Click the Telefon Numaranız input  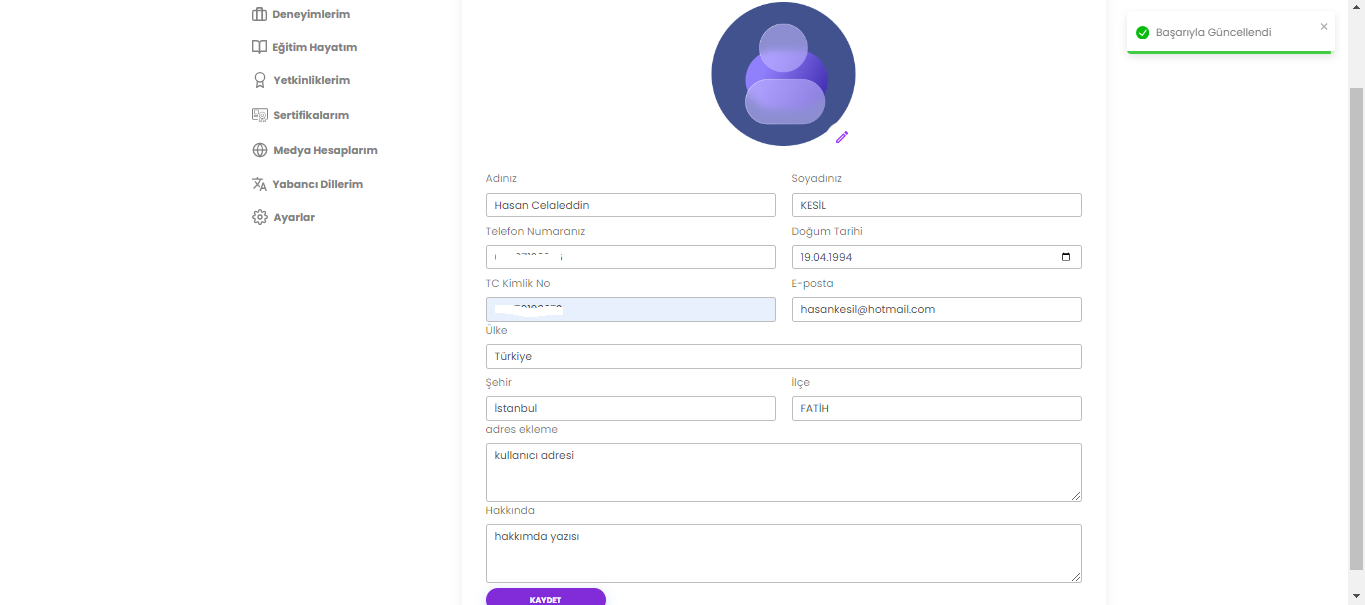[x=631, y=257]
